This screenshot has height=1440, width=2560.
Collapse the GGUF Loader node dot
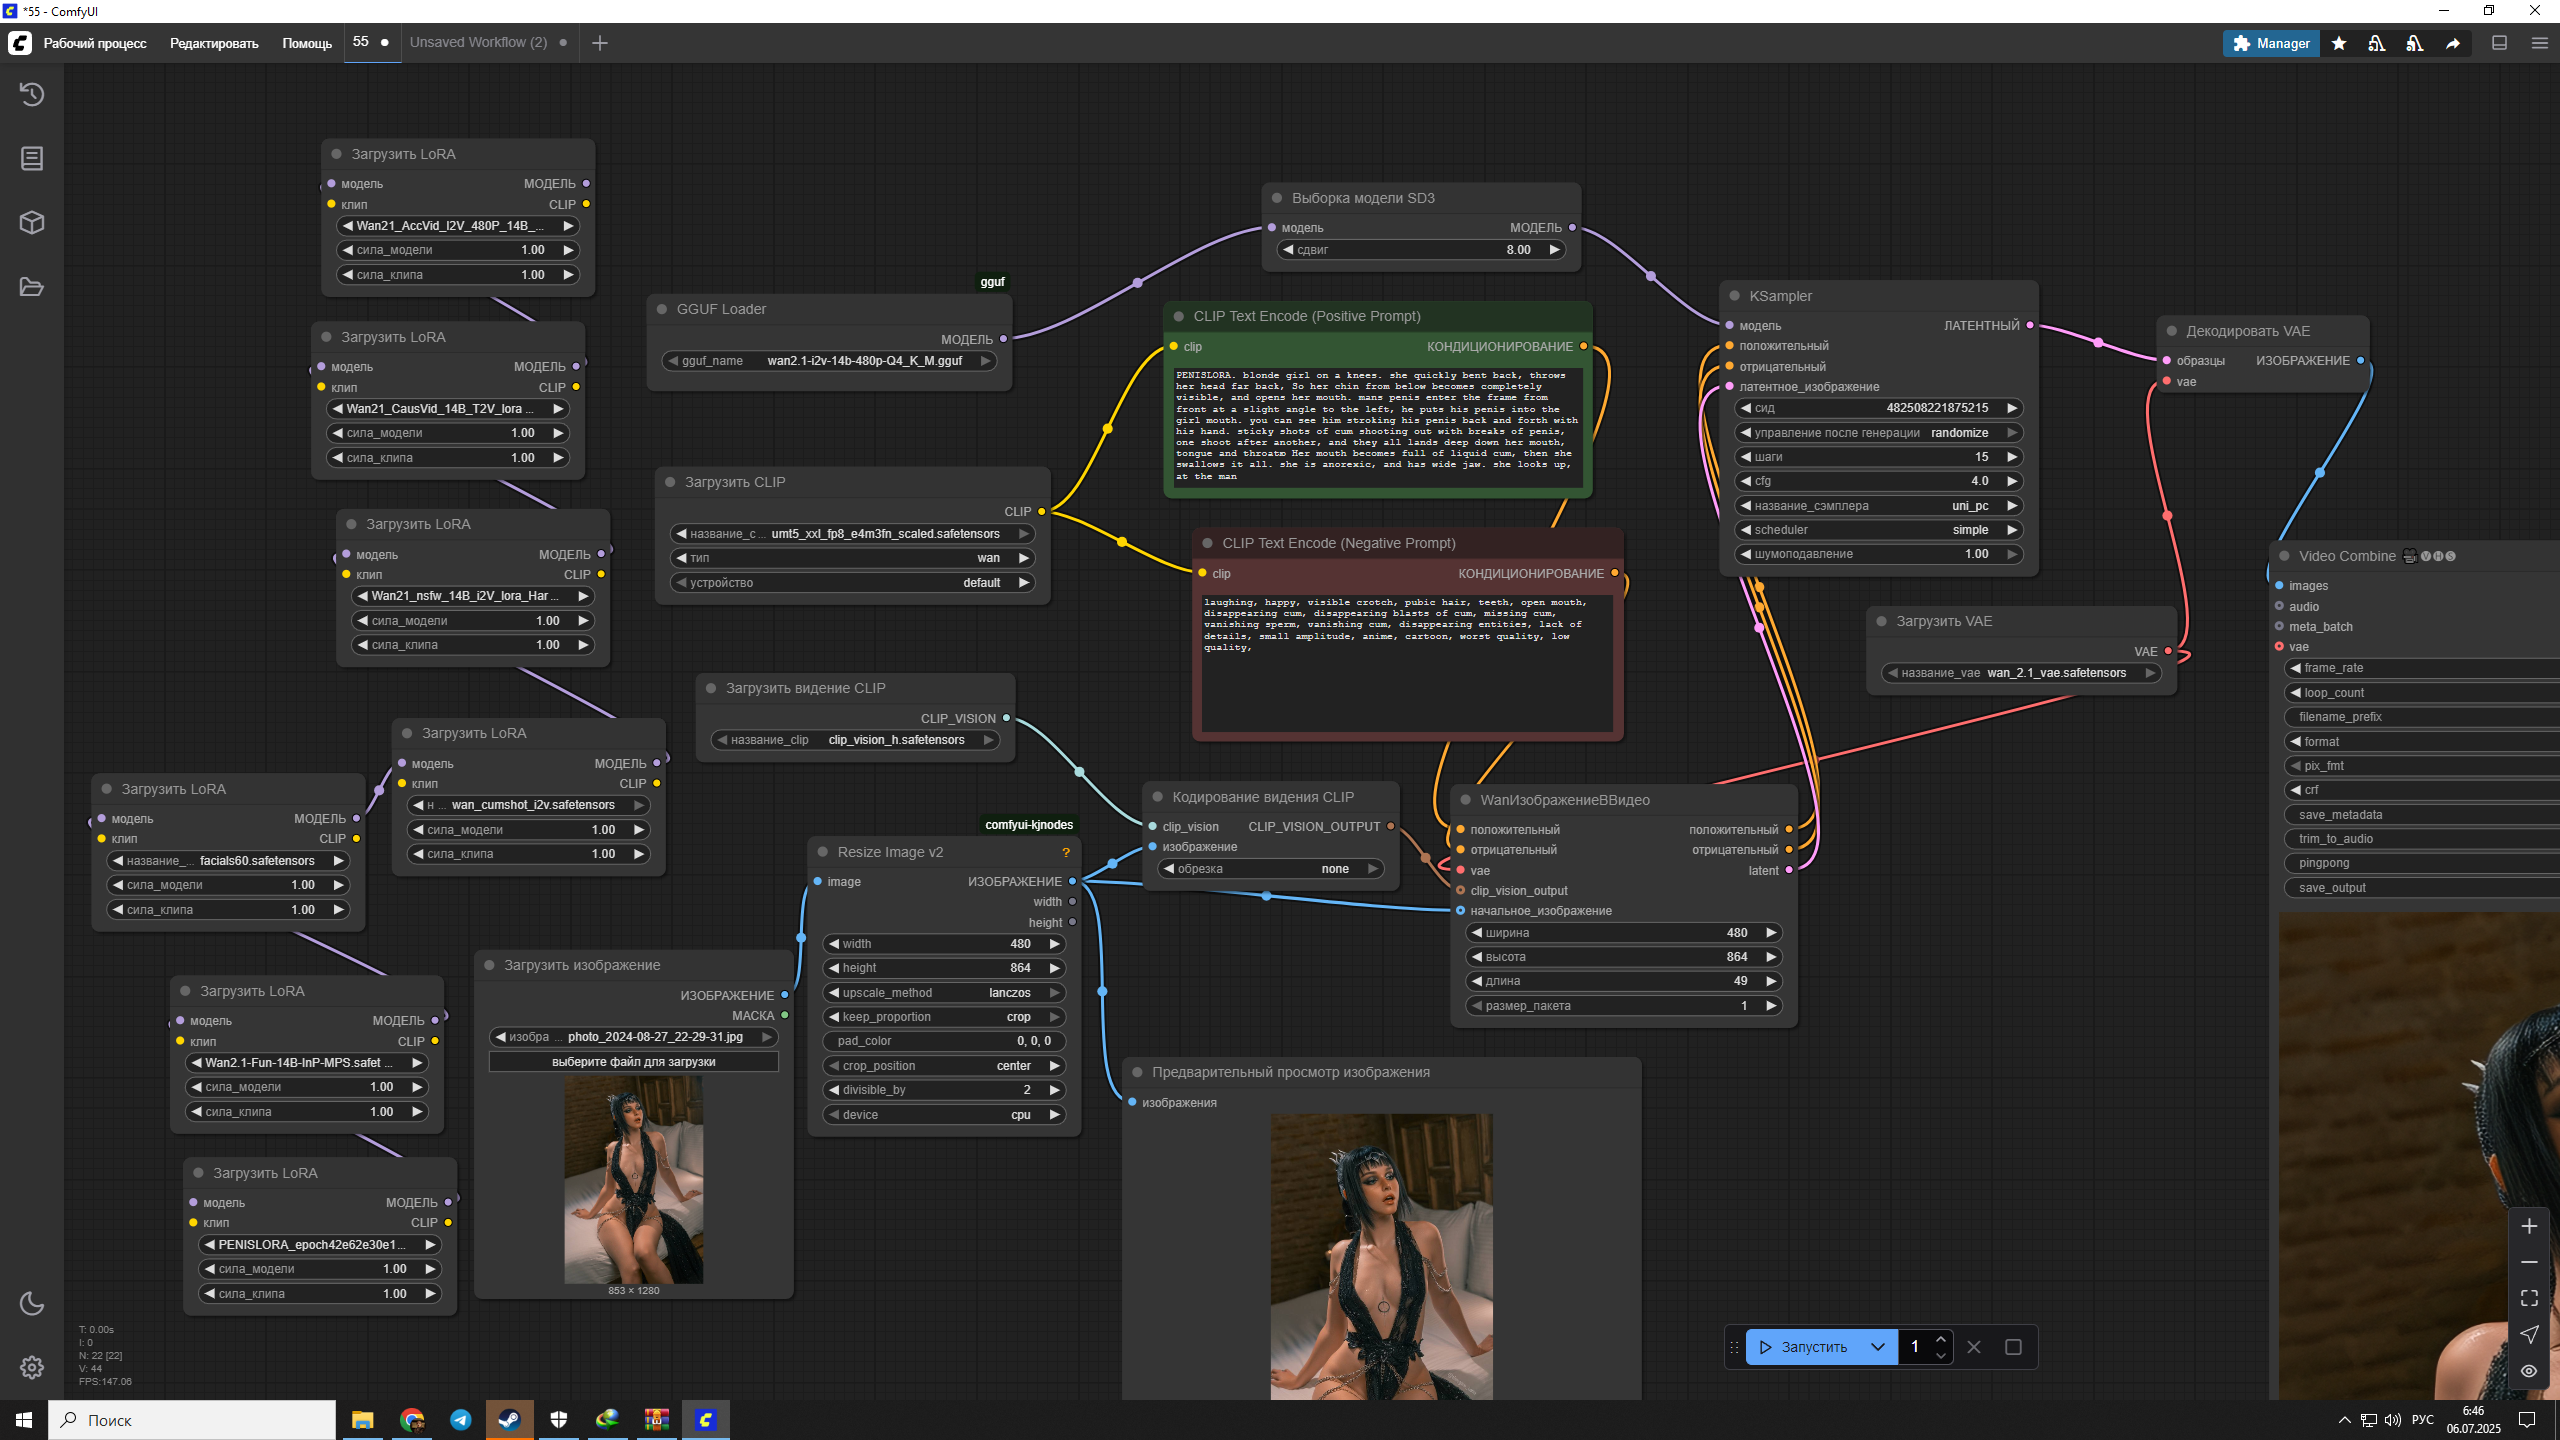point(662,309)
